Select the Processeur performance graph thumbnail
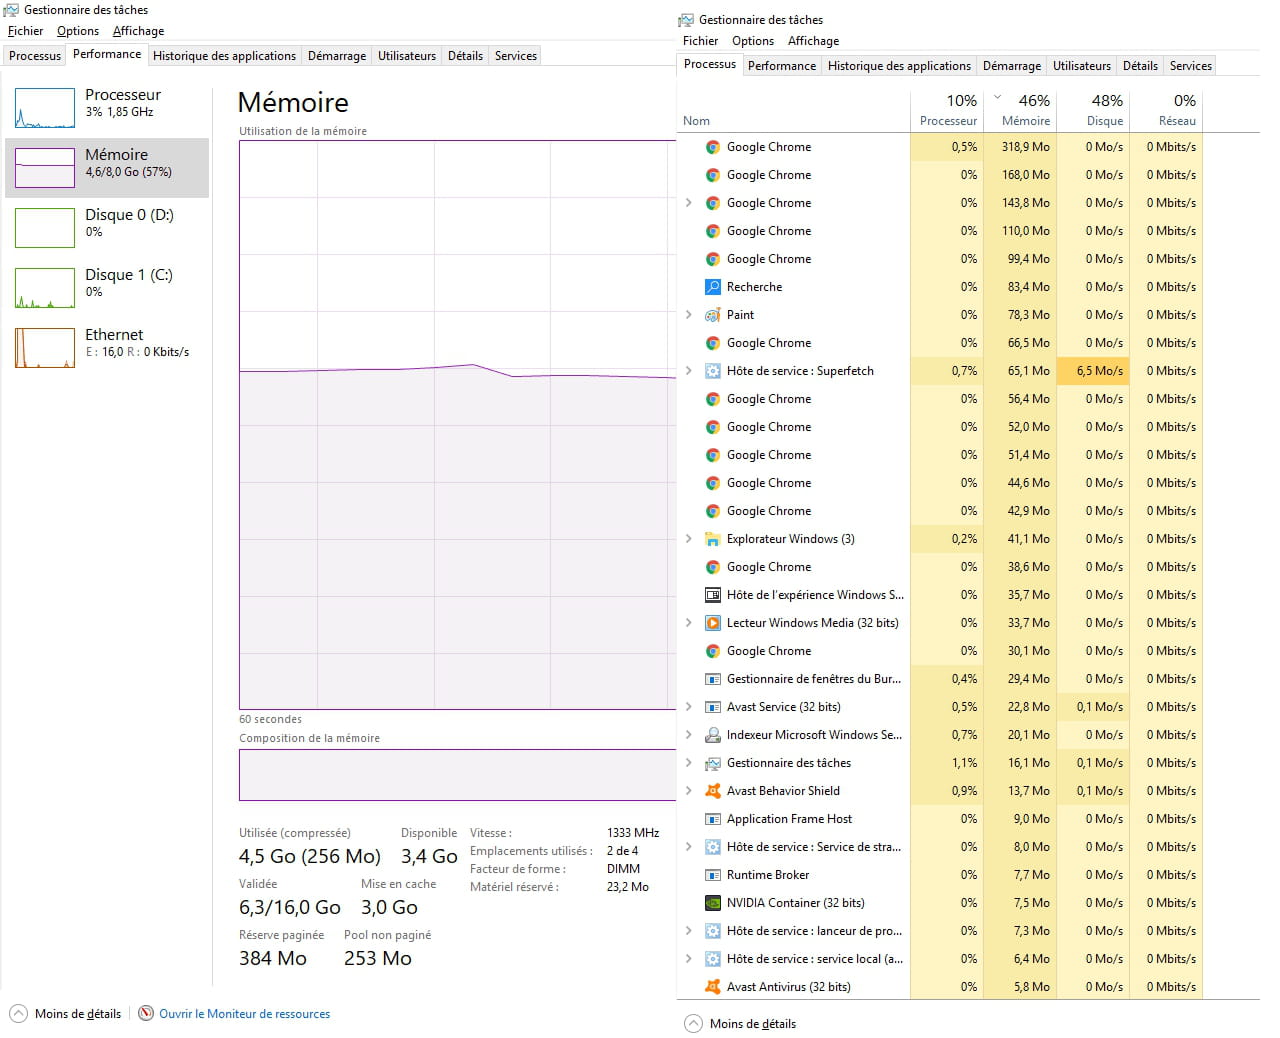The height and width of the screenshot is (1038, 1280). 45,108
